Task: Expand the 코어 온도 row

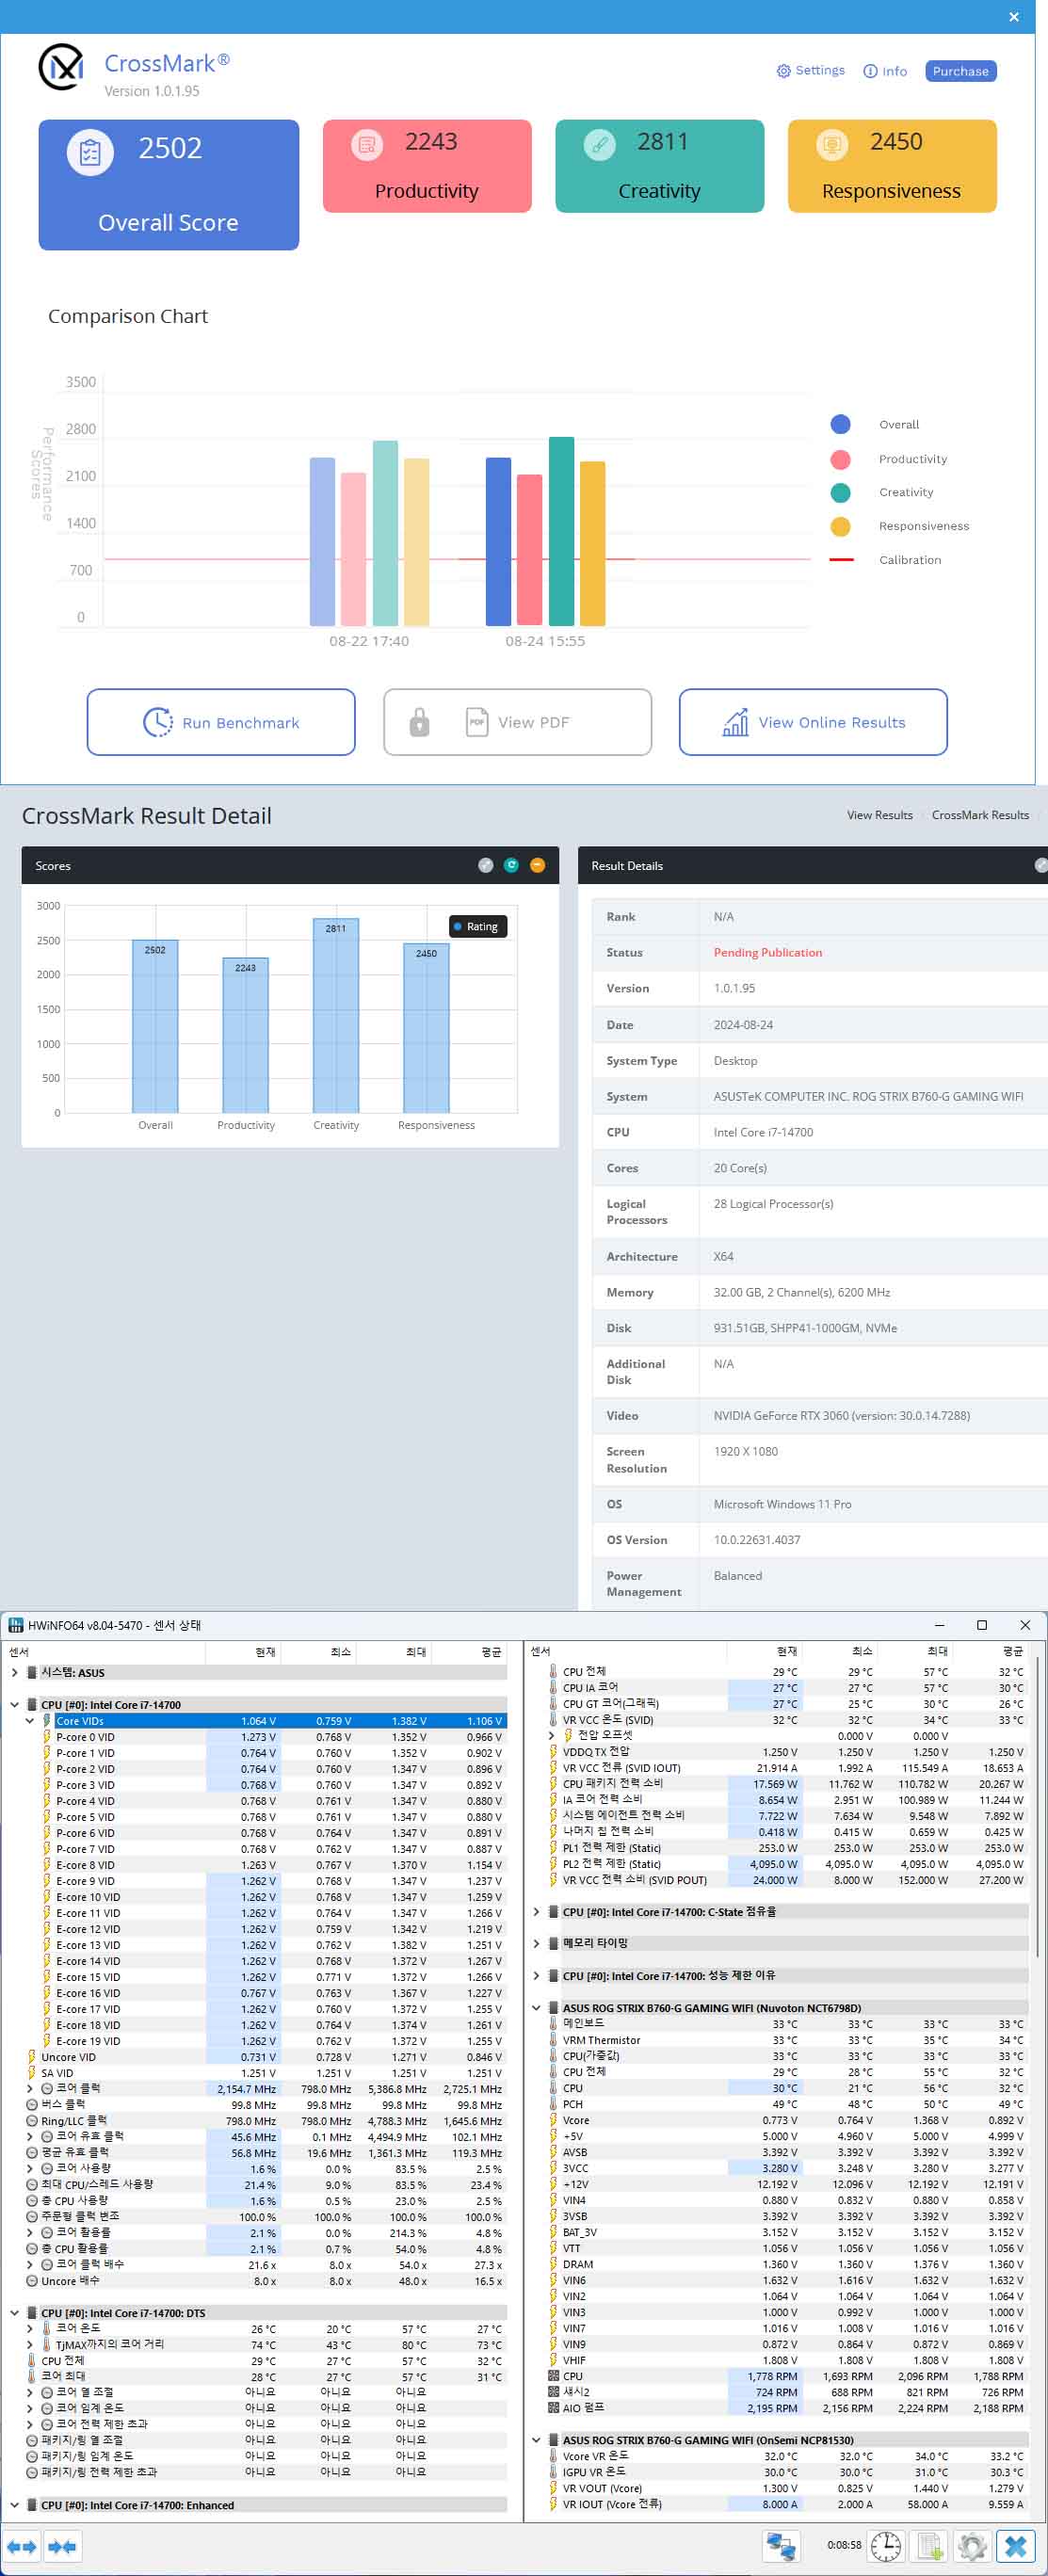Action: pyautogui.click(x=30, y=2328)
